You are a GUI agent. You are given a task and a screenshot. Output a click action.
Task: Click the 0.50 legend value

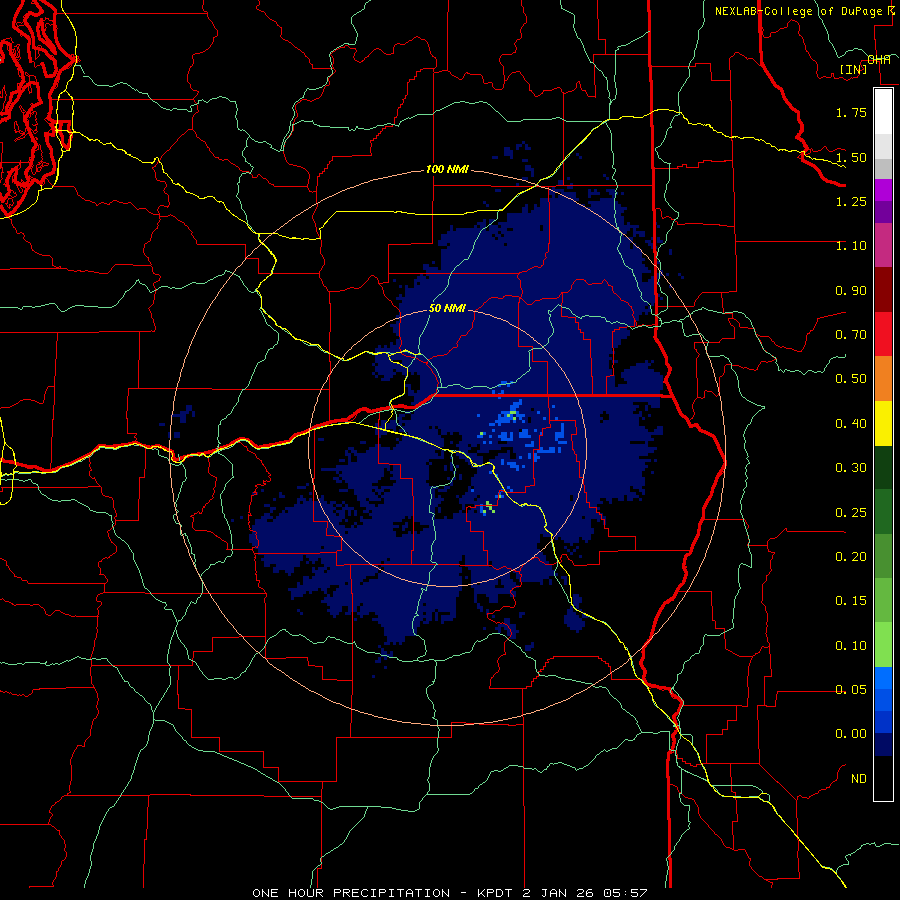tap(851, 379)
